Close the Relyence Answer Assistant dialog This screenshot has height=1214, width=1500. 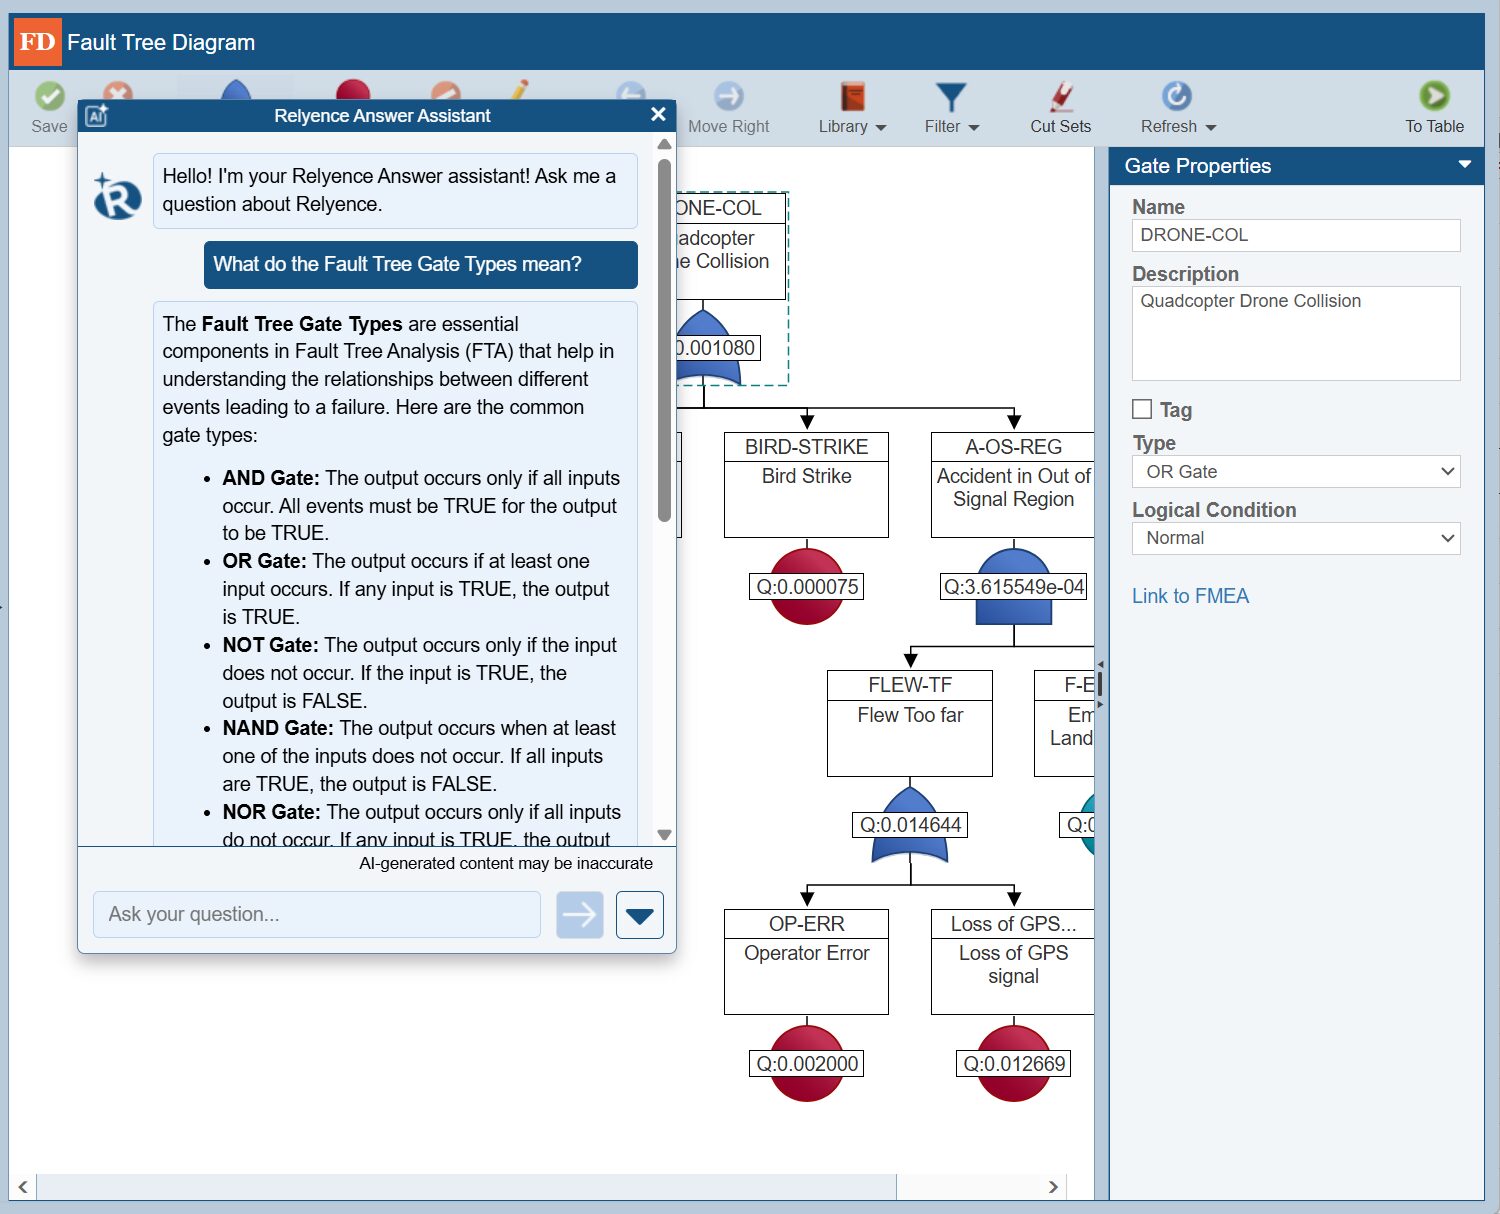(658, 114)
